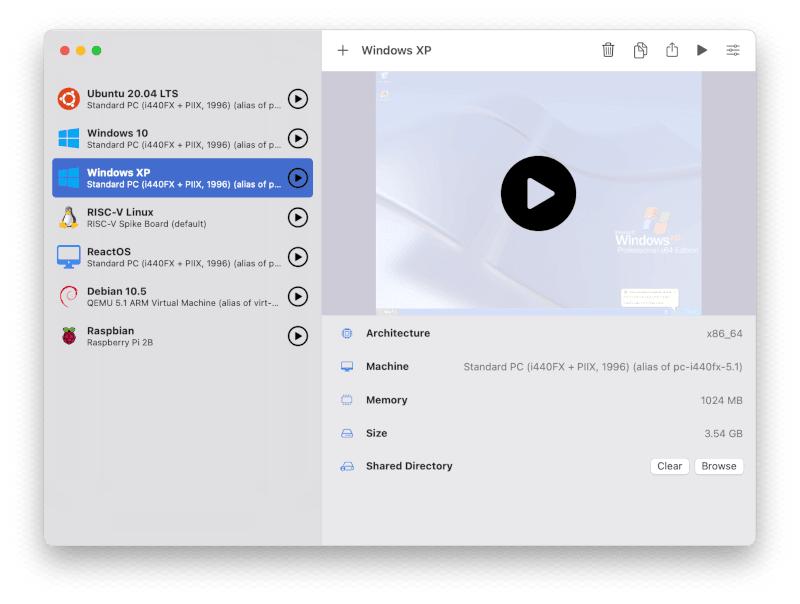Click the Shared Directory label
The width and height of the screenshot is (800, 604).
(409, 466)
